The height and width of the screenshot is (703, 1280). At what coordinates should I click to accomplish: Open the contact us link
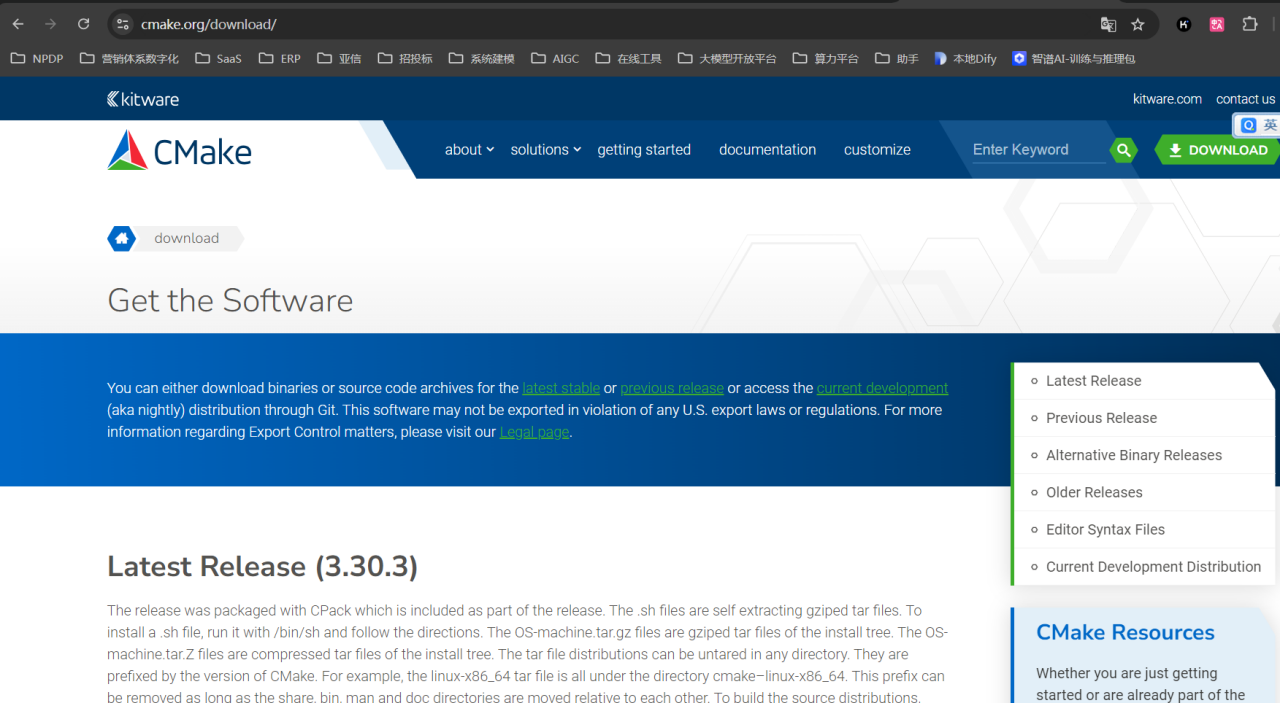1245,99
